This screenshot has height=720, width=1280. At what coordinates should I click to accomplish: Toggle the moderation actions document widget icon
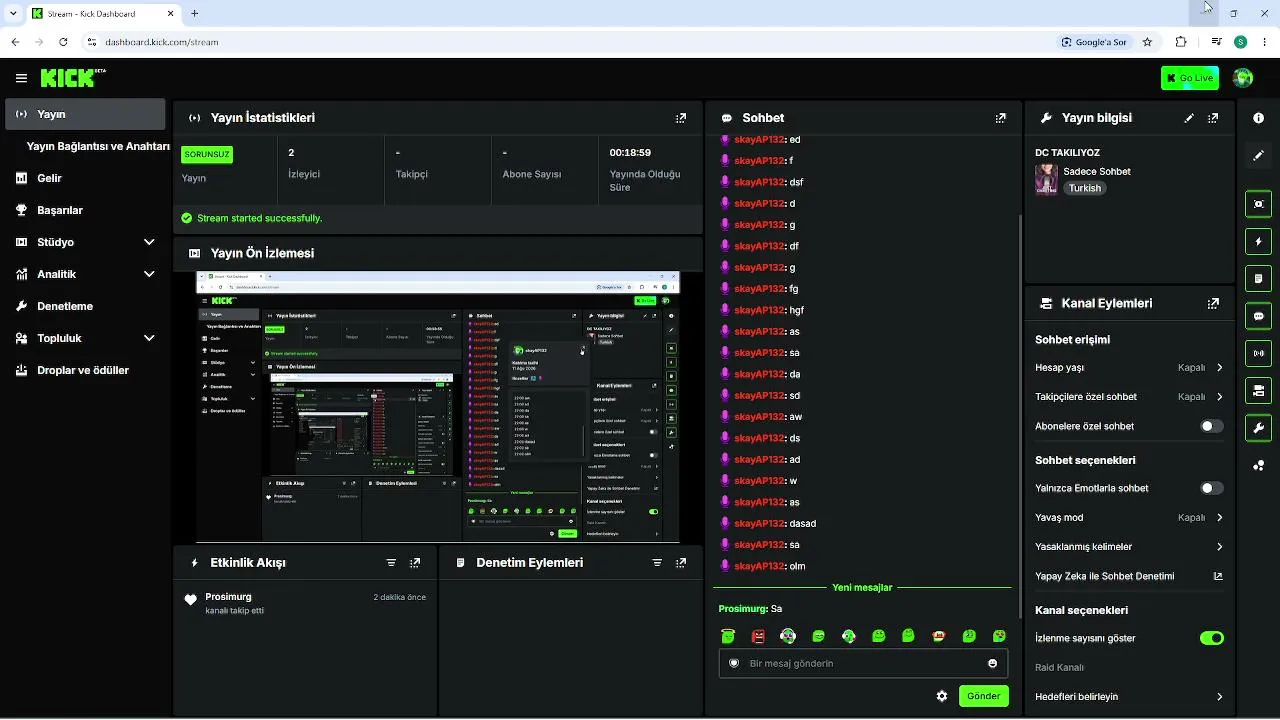tap(1258, 278)
